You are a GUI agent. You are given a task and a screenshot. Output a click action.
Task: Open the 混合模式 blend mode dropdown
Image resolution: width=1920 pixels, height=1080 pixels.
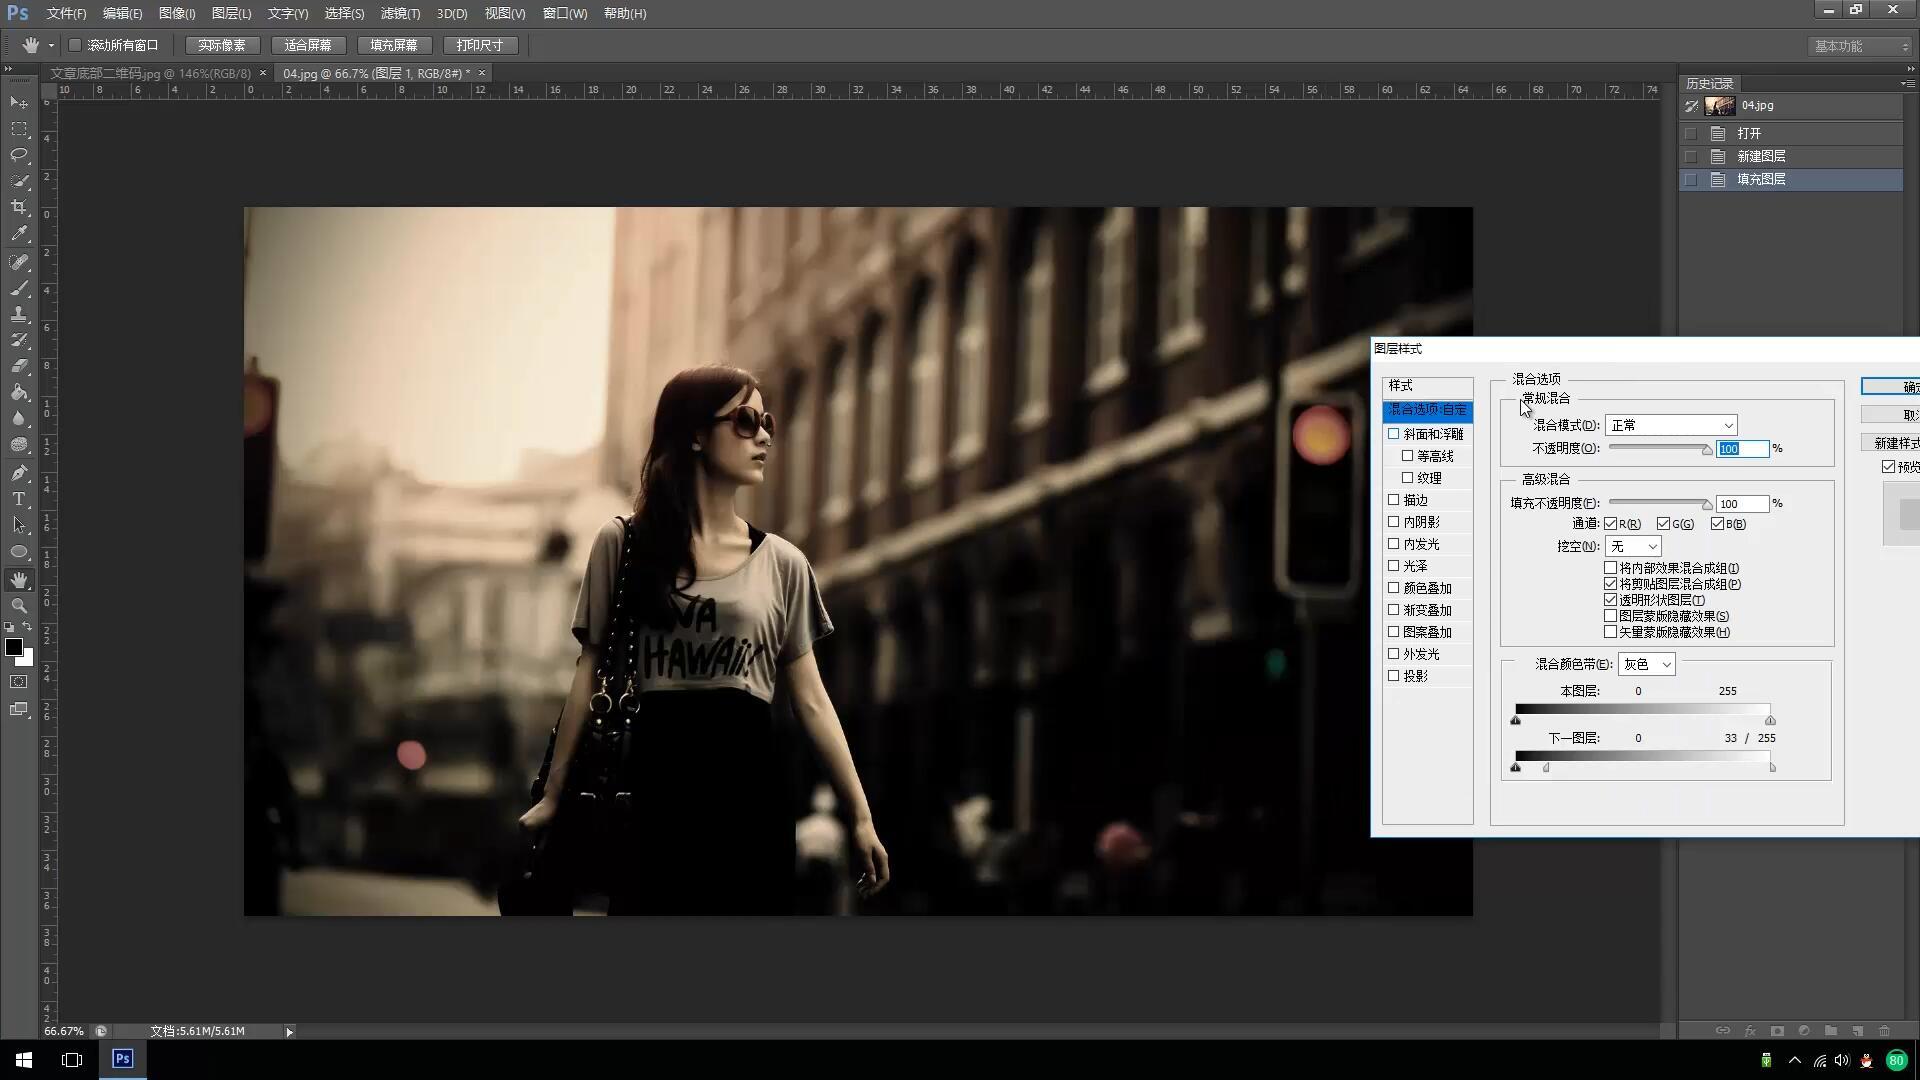click(x=1670, y=425)
